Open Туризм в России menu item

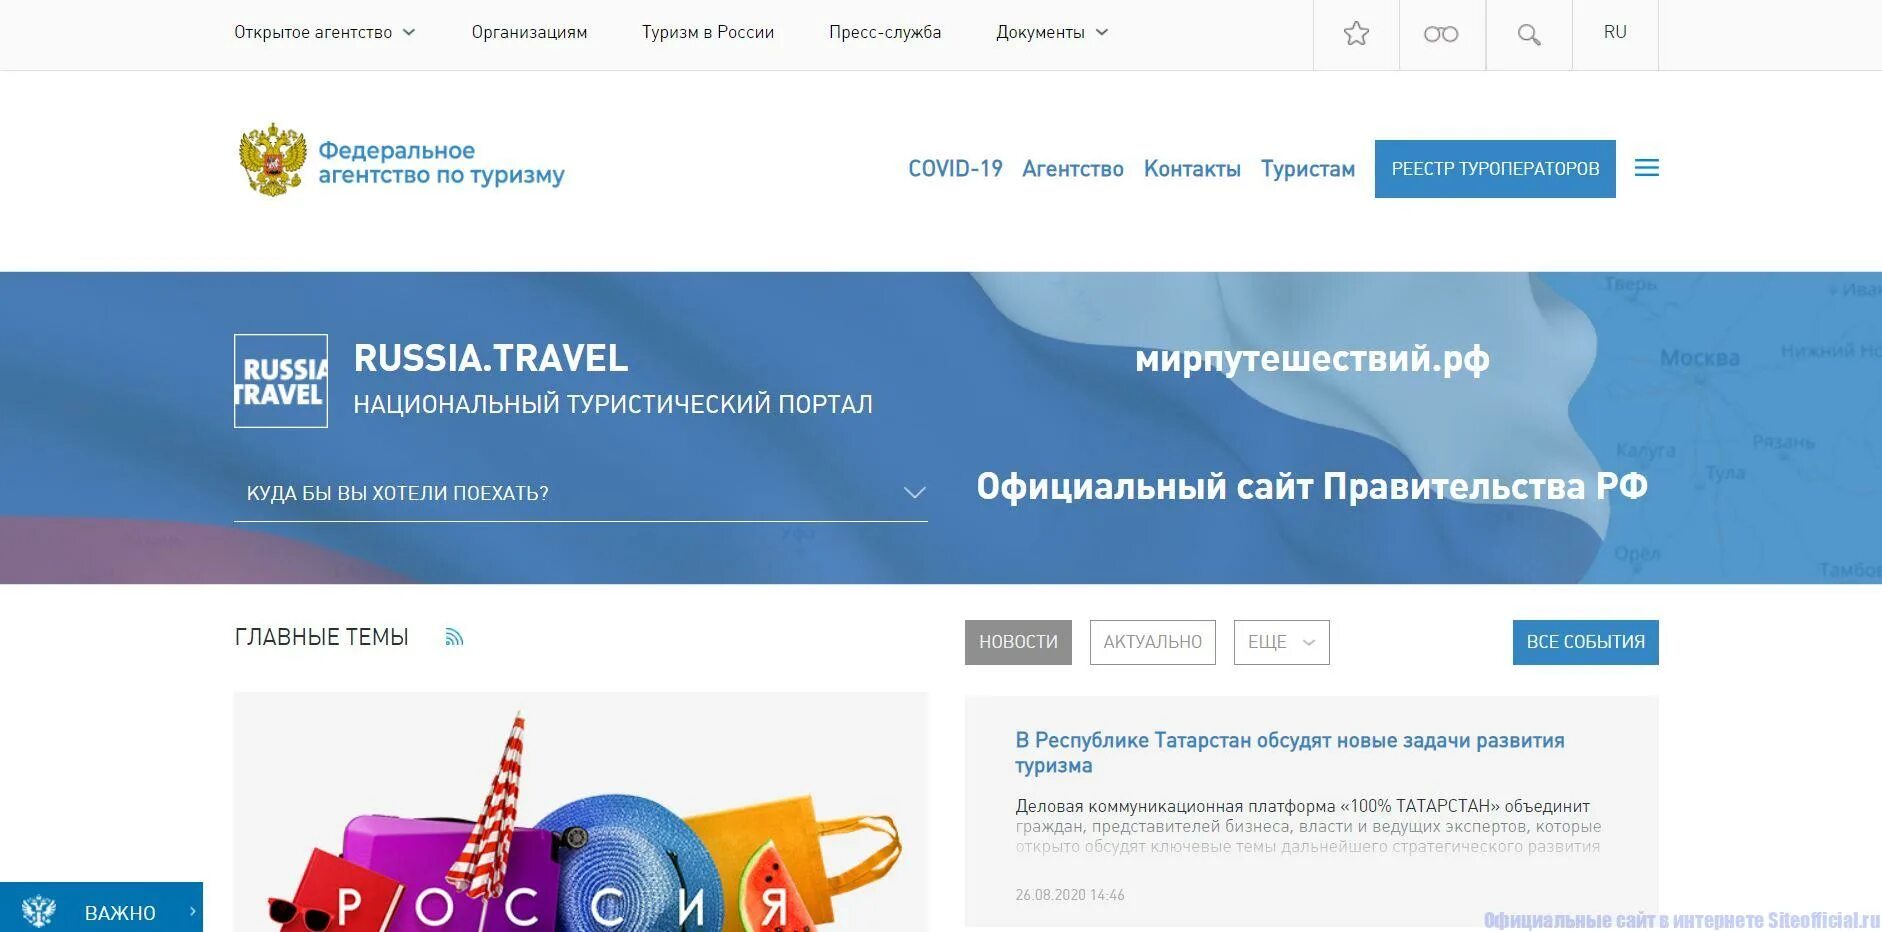coord(708,32)
